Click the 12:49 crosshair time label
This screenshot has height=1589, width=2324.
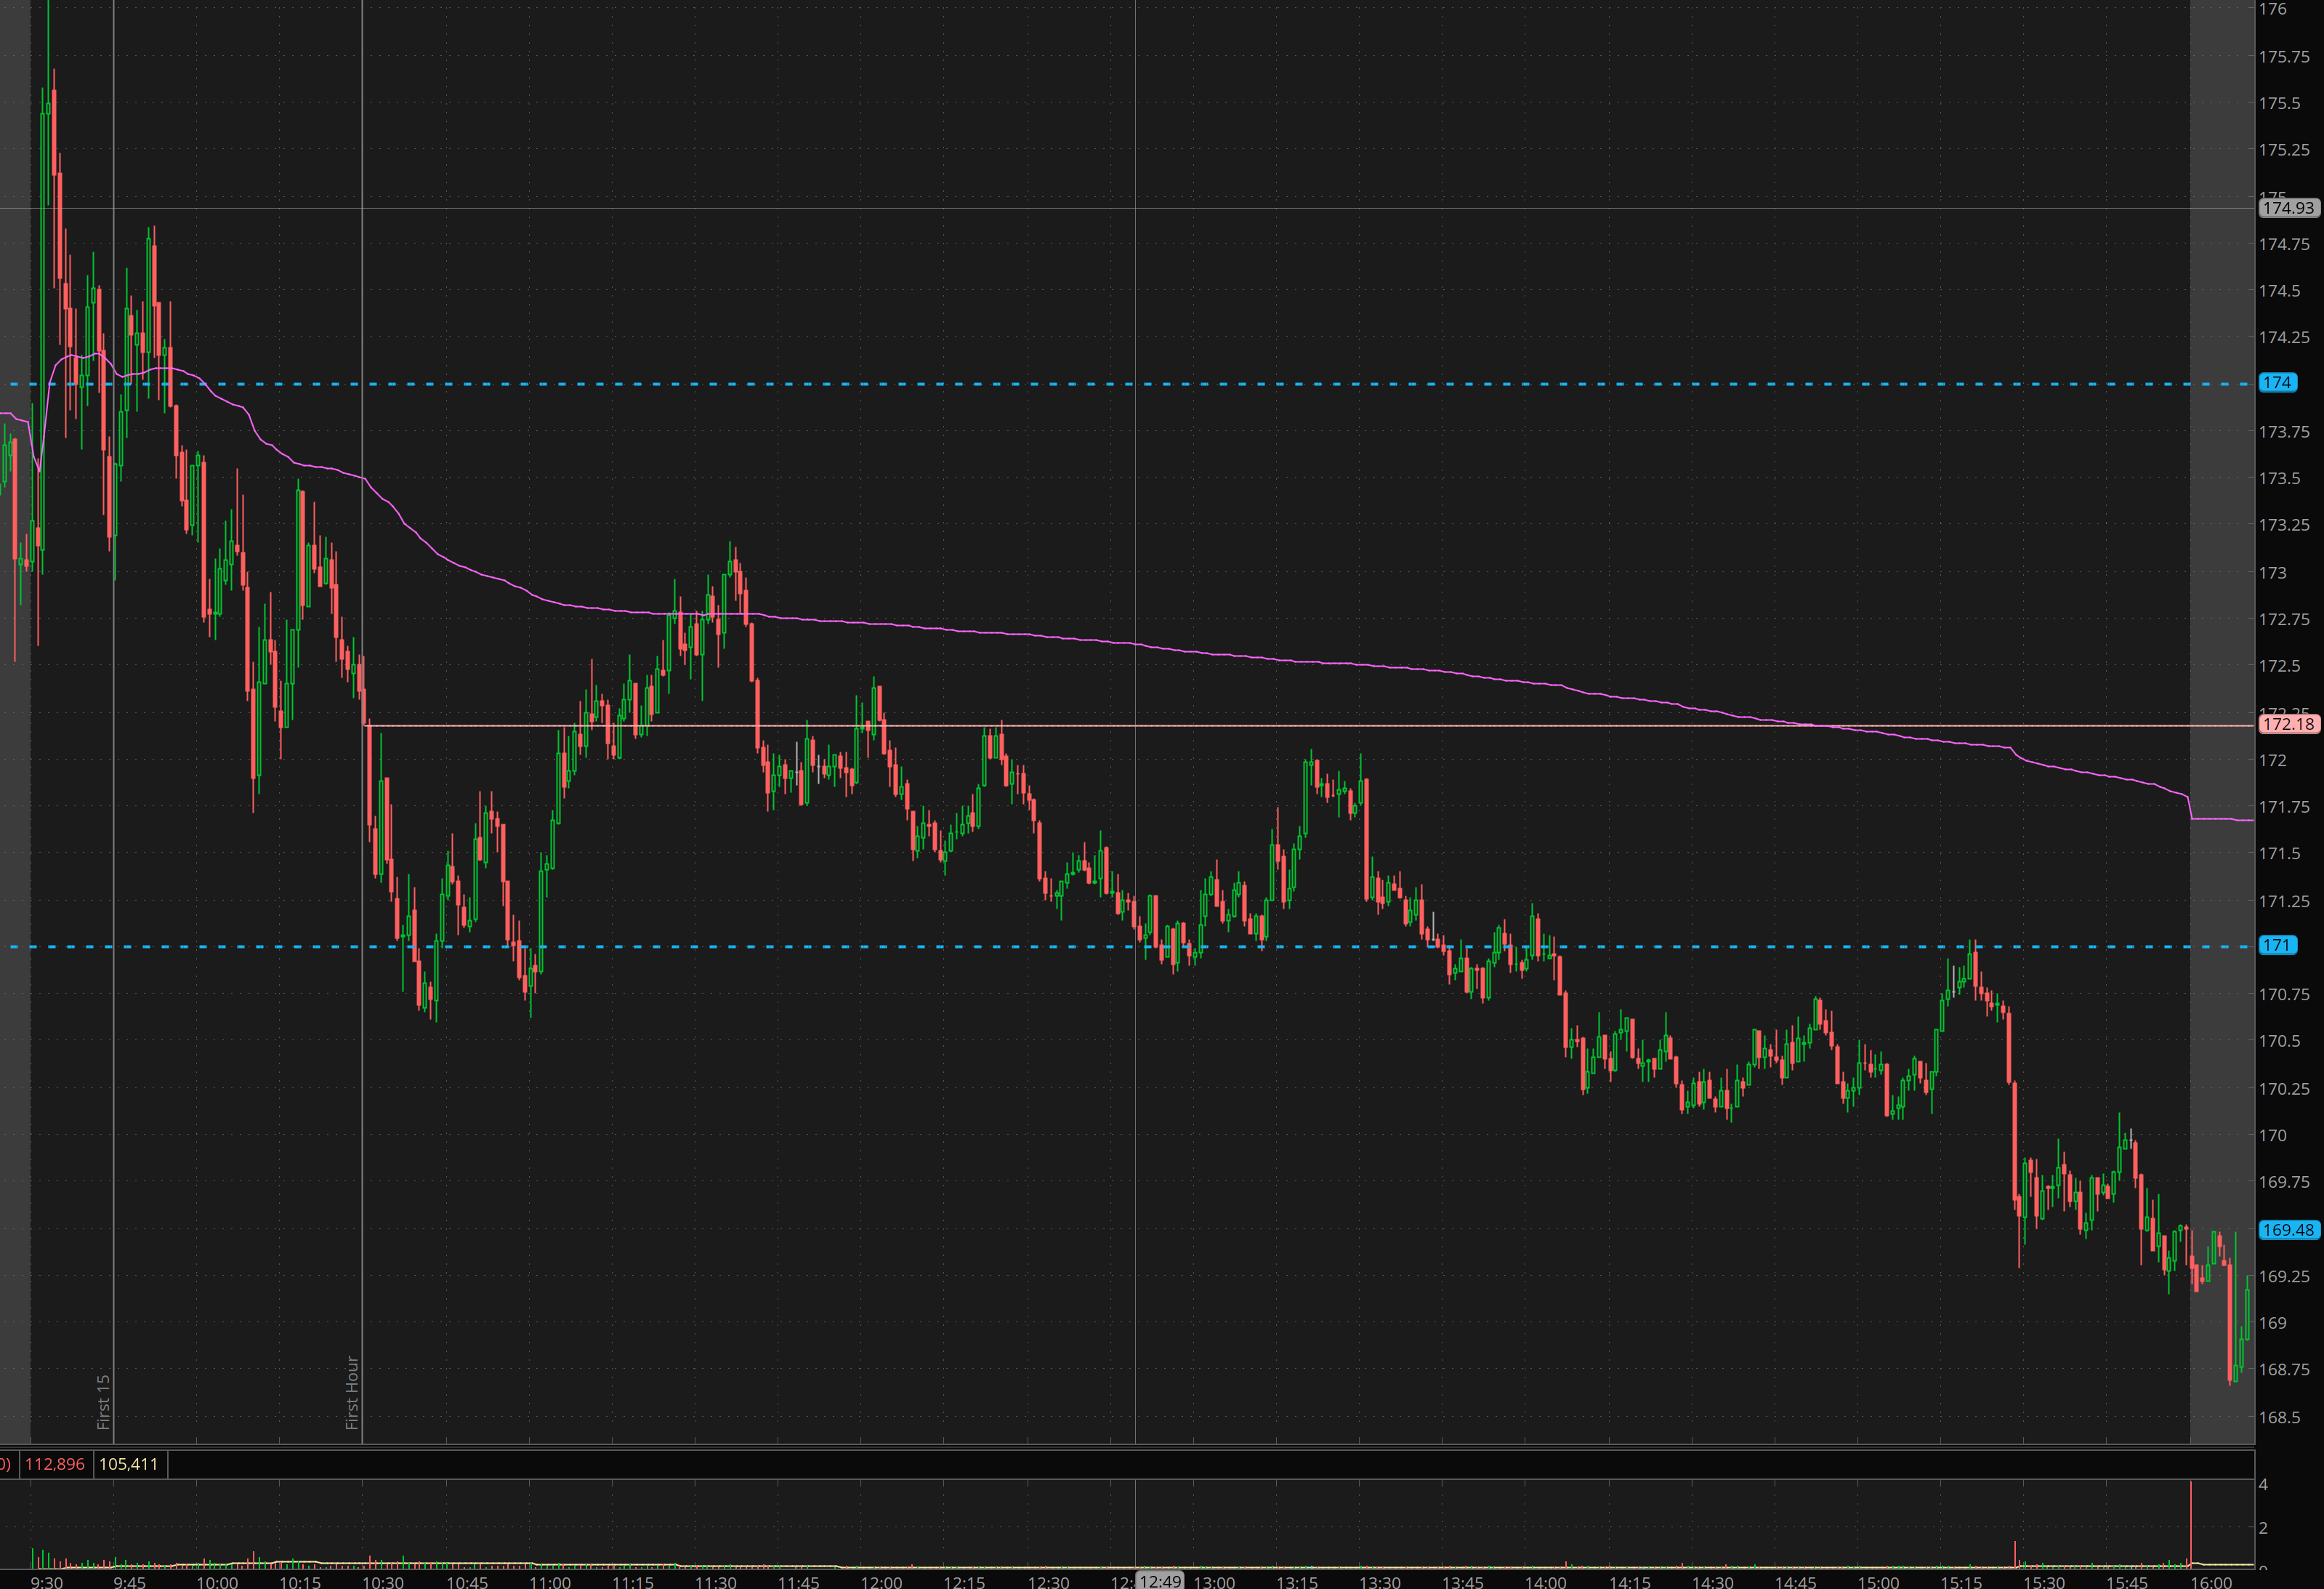tap(1160, 1581)
